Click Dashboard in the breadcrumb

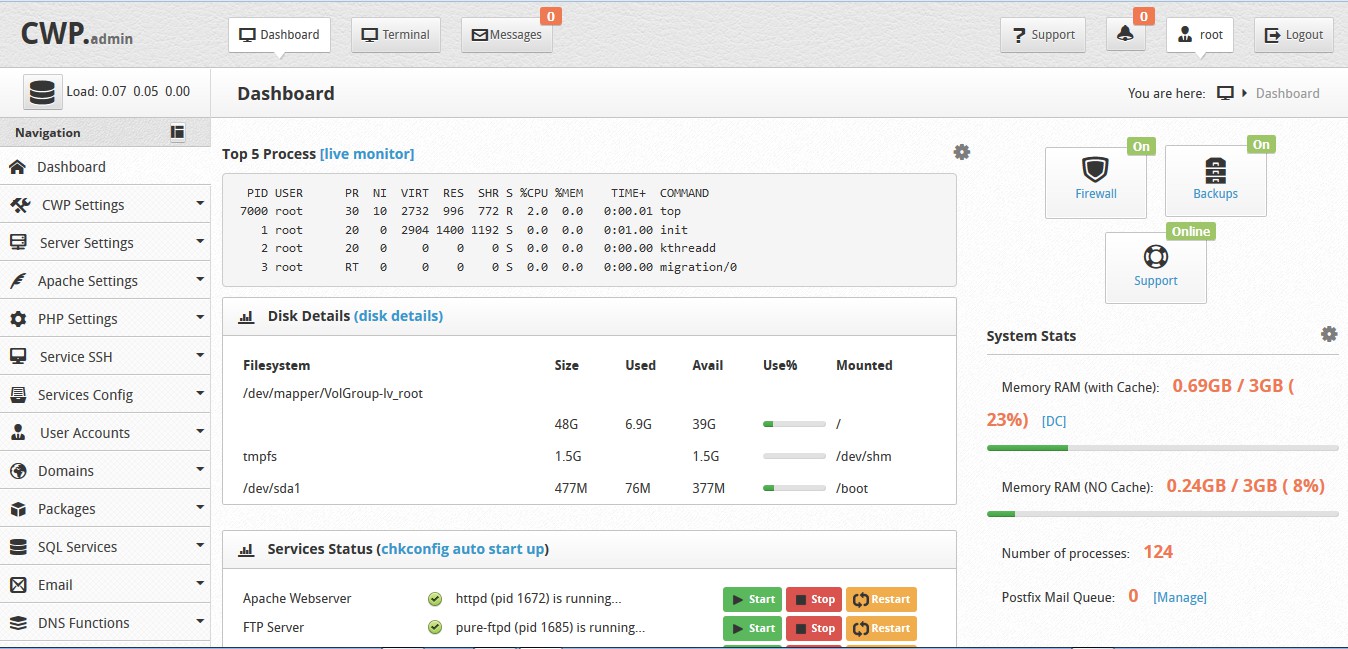tap(1288, 93)
